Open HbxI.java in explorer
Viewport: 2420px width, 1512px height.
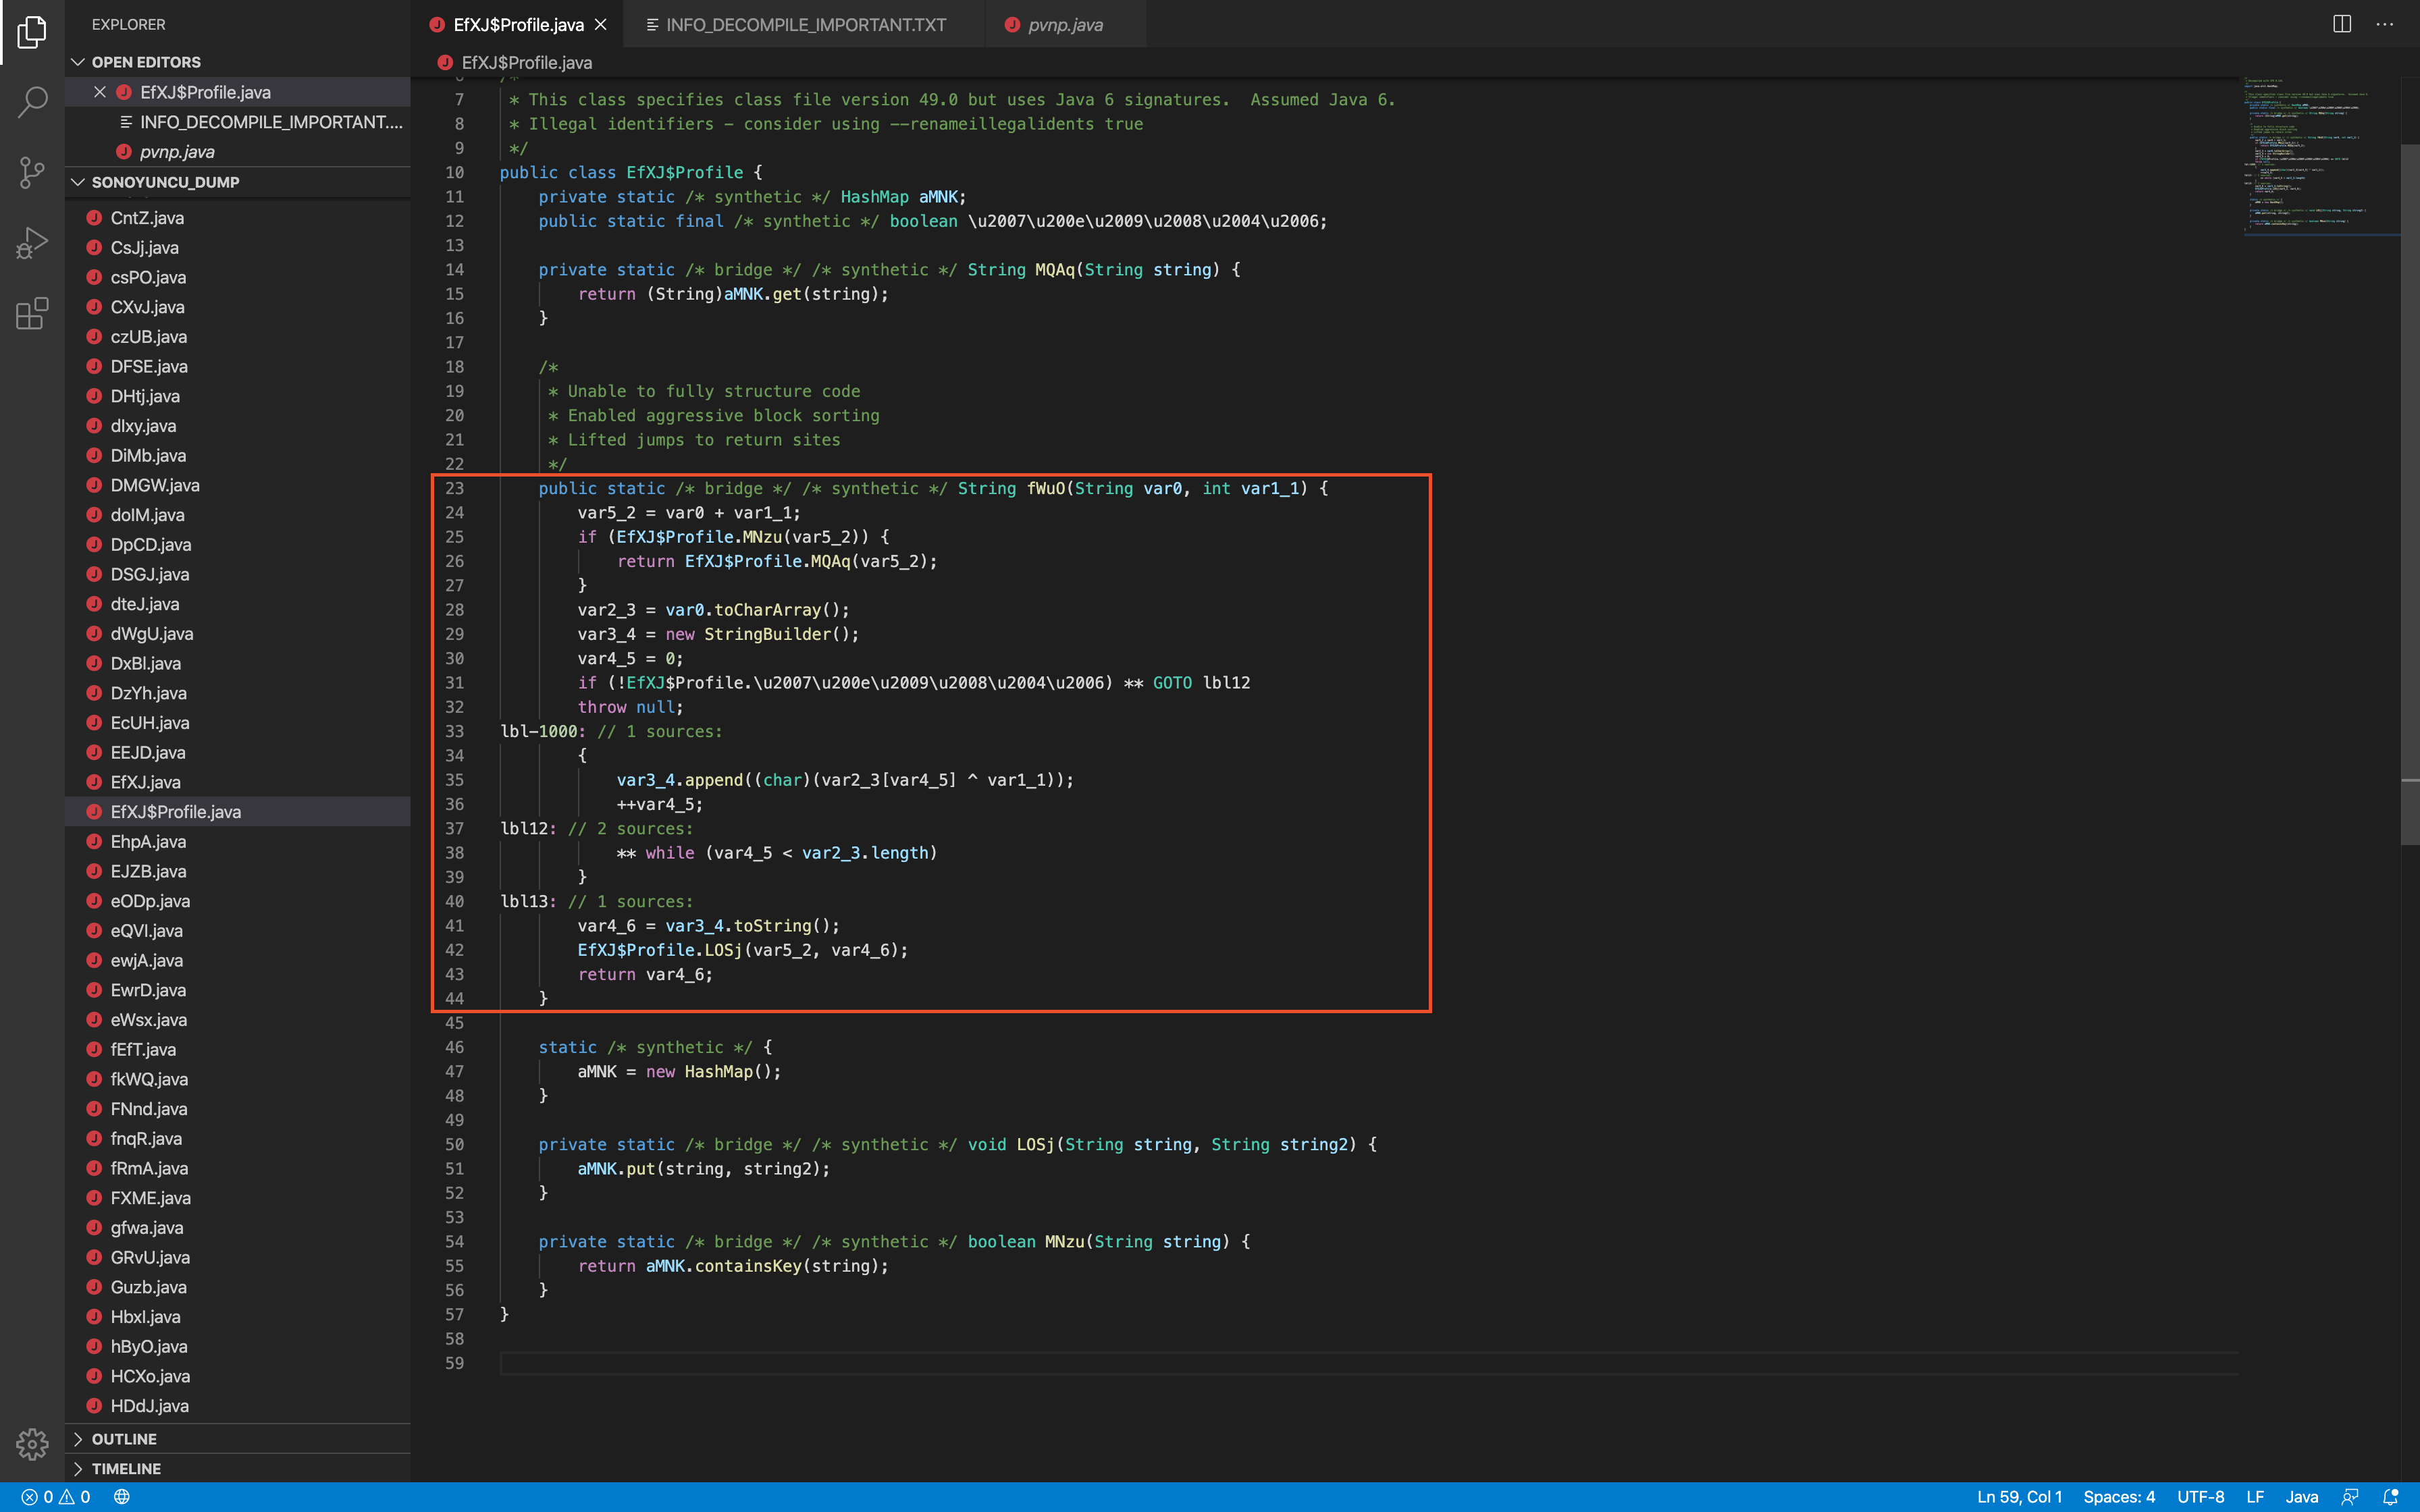coord(238,1316)
